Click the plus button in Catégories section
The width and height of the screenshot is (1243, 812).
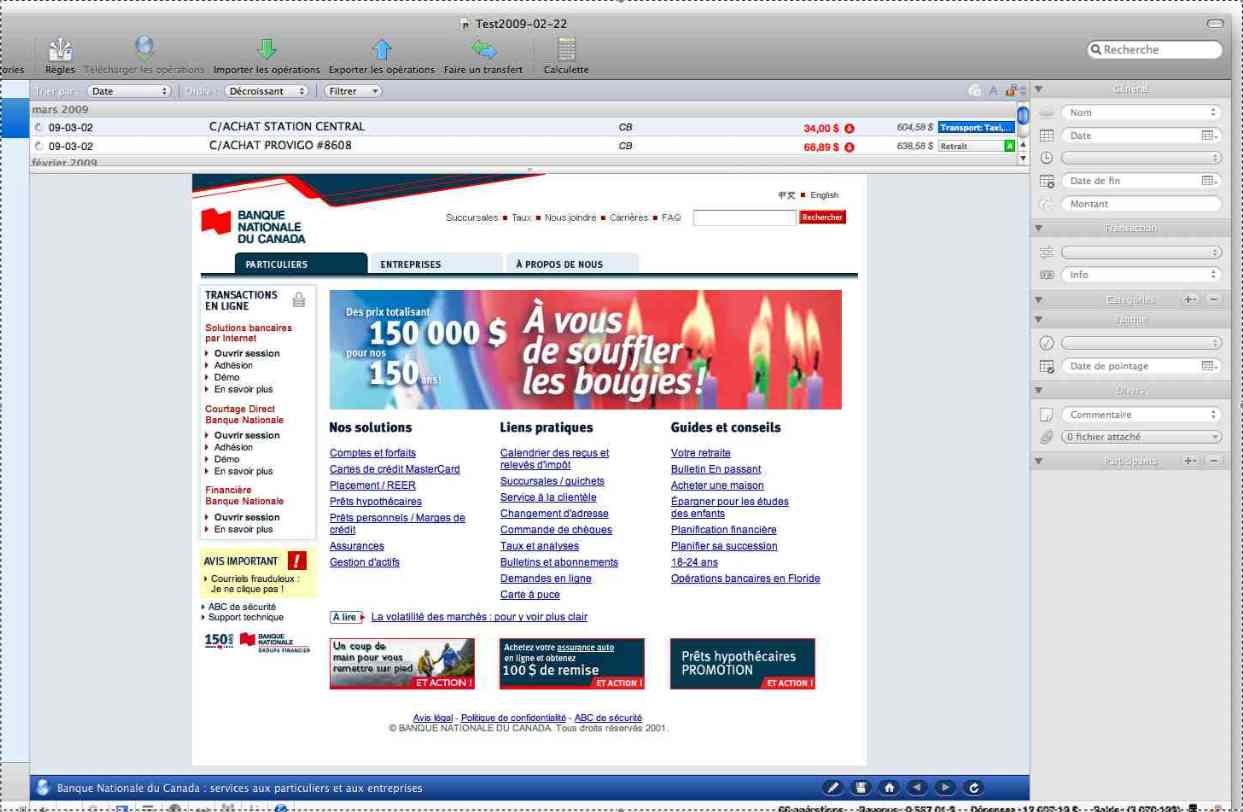1190,299
